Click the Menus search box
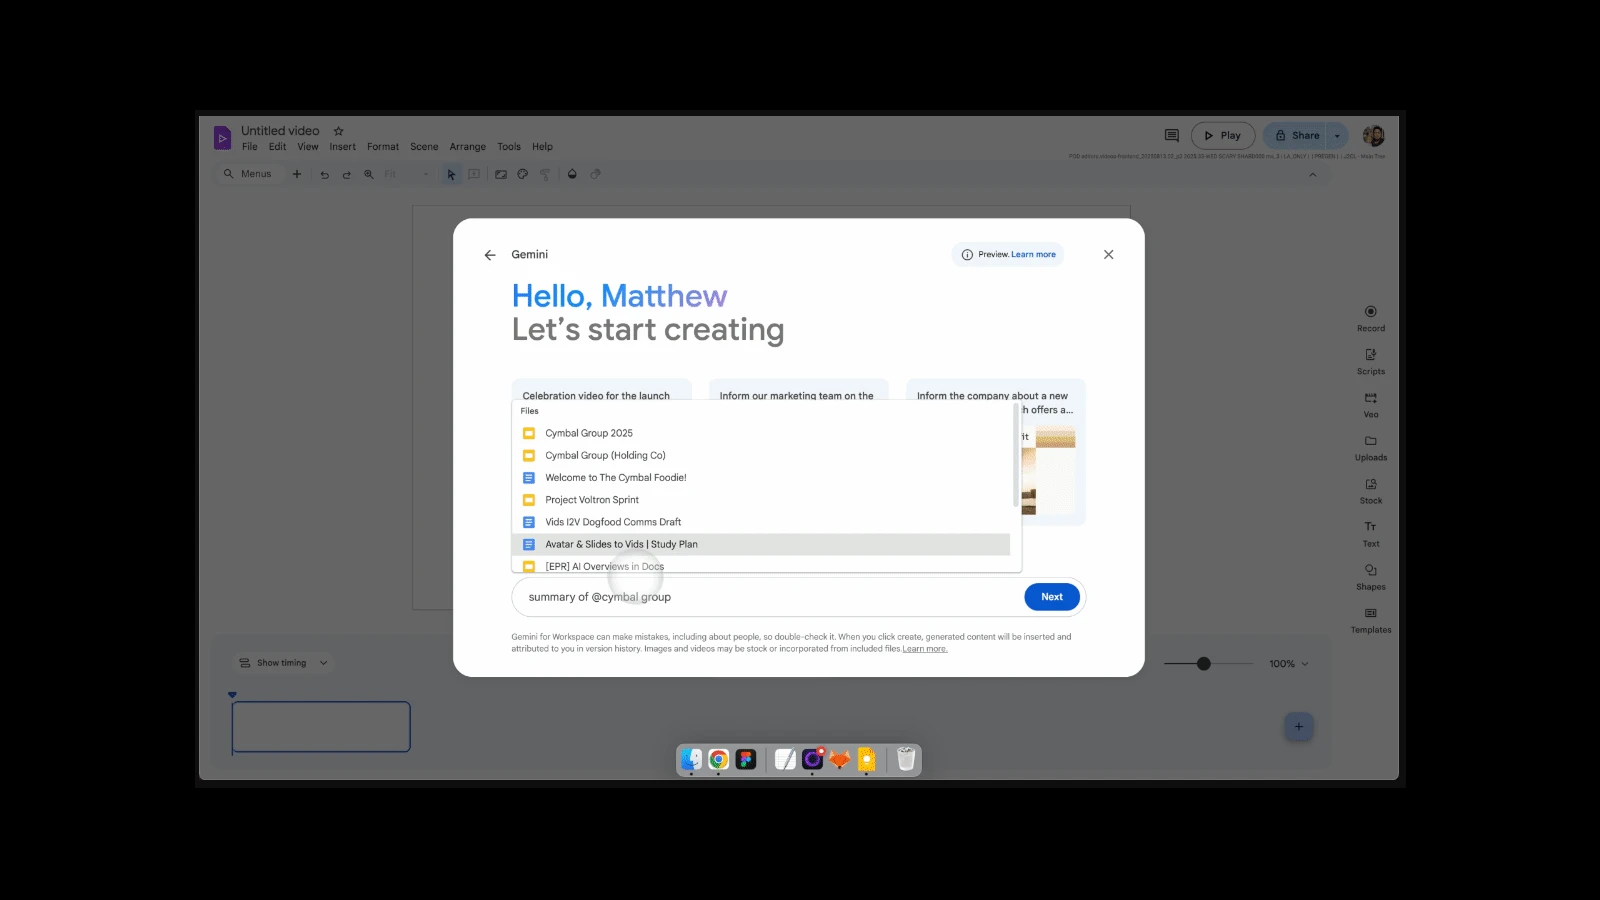The image size is (1600, 900). (248, 174)
